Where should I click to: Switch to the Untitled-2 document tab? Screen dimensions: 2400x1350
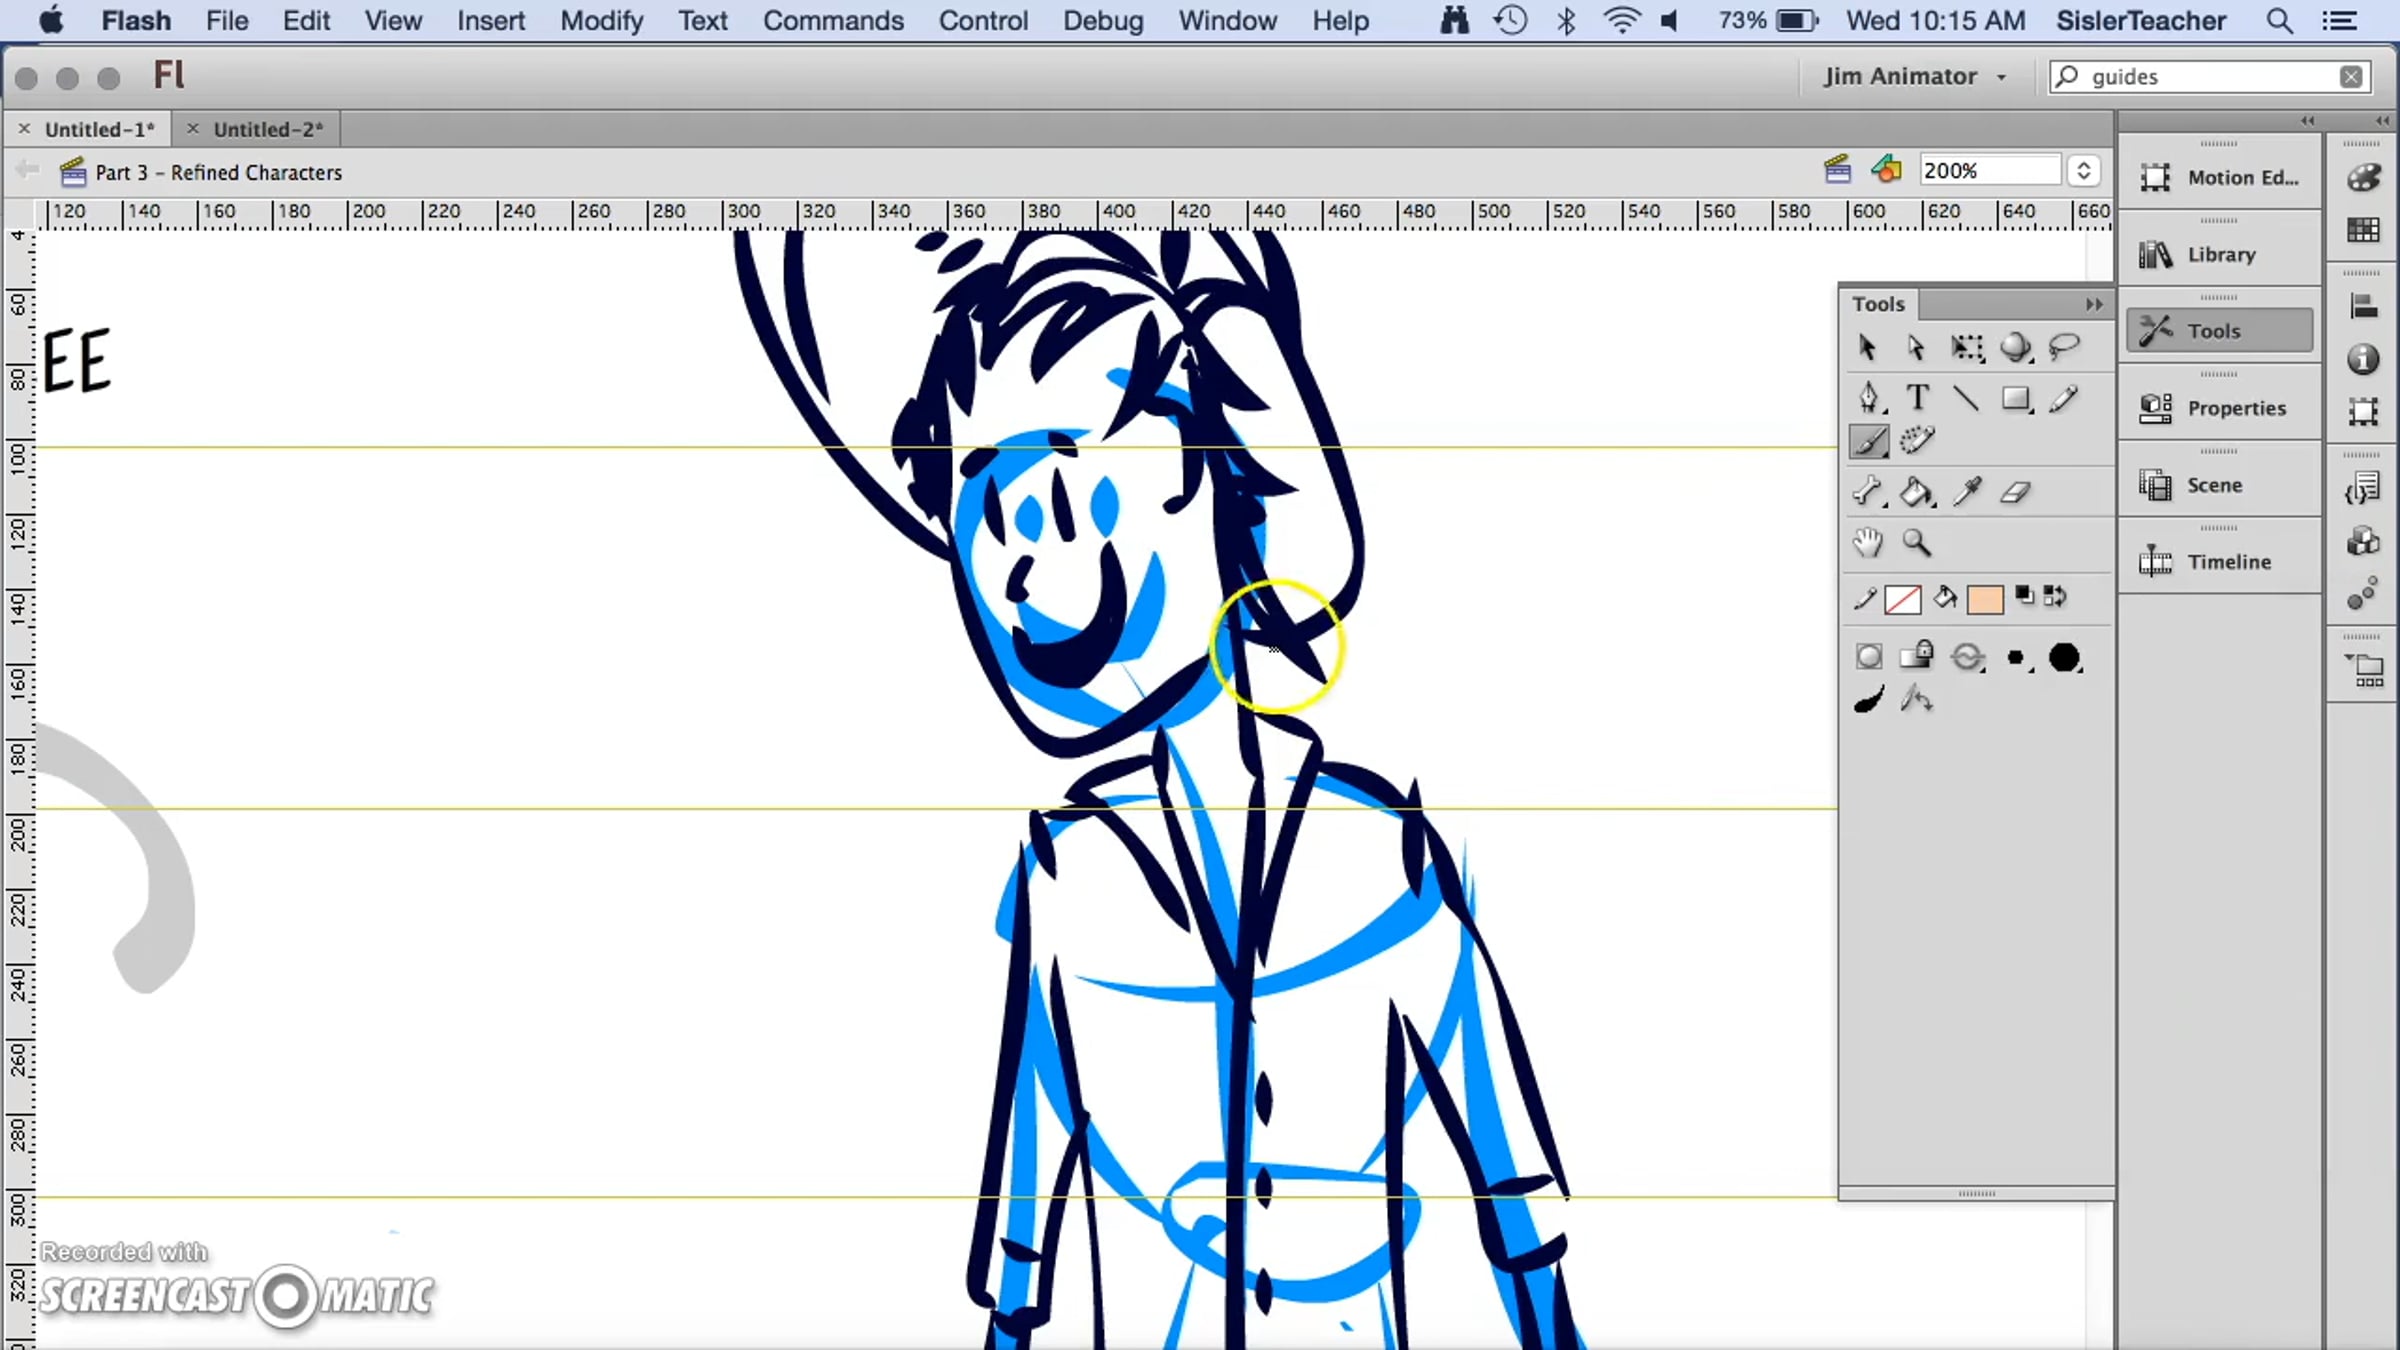click(267, 129)
